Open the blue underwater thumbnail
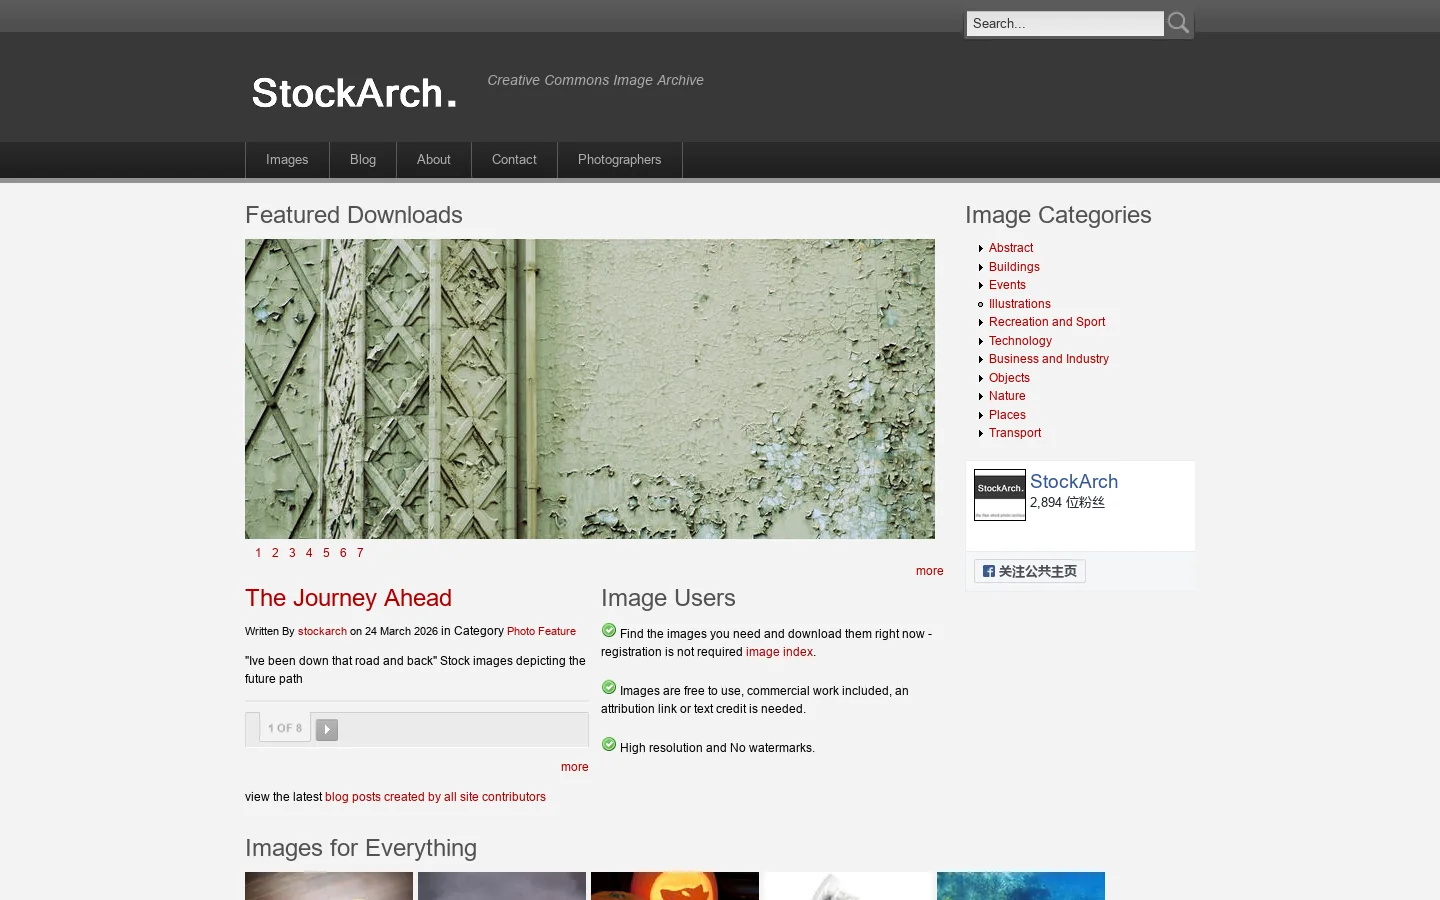Screen dimensions: 1440x900 (x=1021, y=886)
